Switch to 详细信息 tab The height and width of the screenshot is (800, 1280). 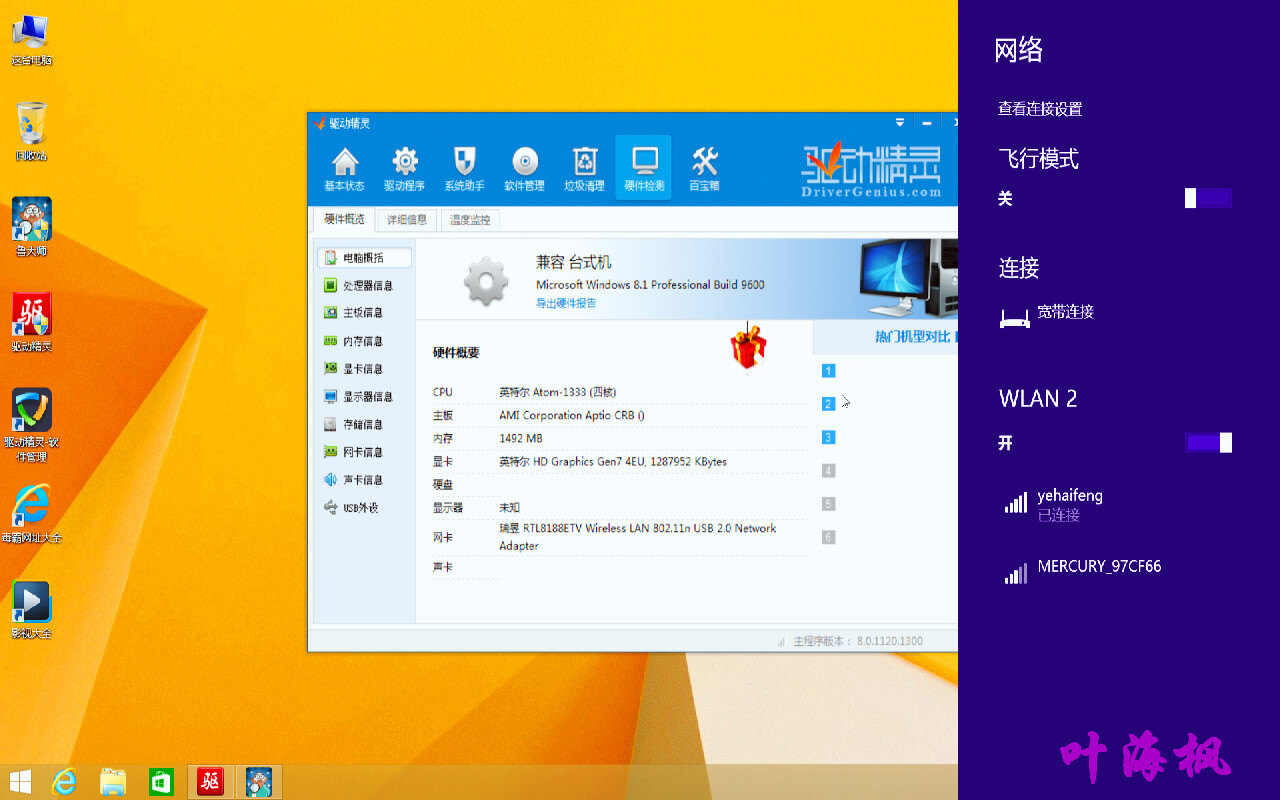click(407, 220)
